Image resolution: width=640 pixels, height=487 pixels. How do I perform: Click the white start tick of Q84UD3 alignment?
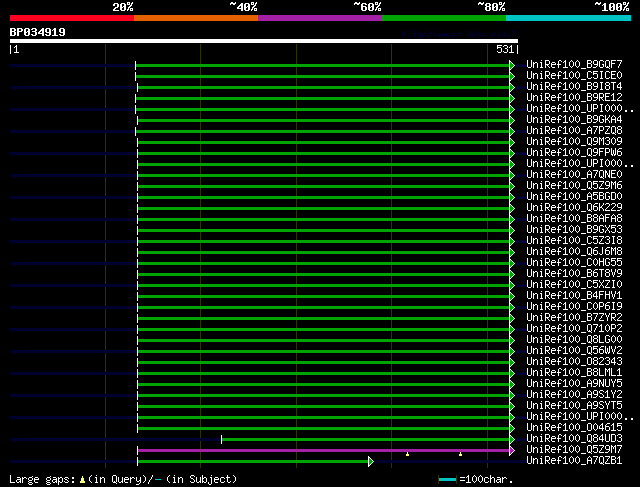click(222, 440)
